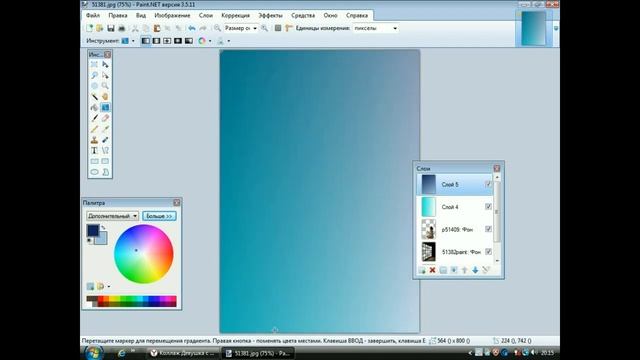Open color/transparency mode dropdown arrow
640x360 pixels.
[x=210, y=41]
